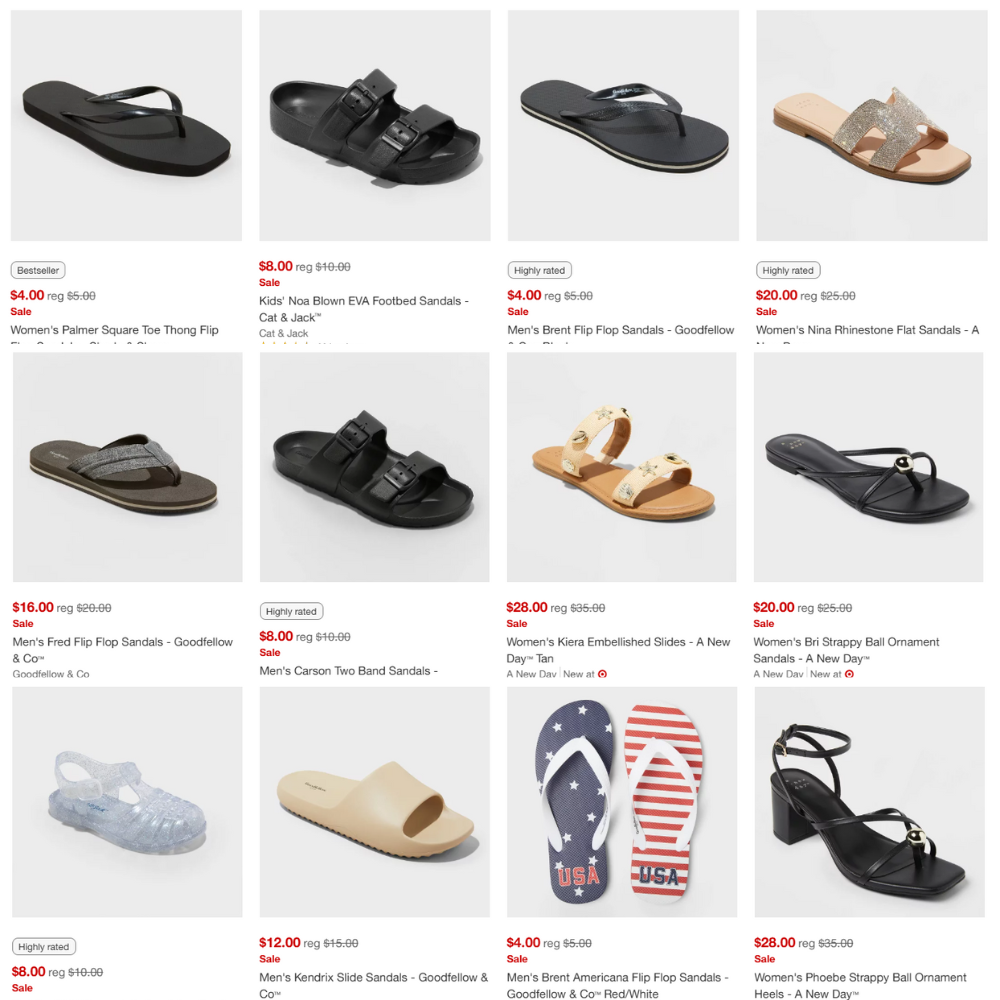The height and width of the screenshot is (1000, 1000).
Task: Open the Men's Fred Flip Flop product image
Action: coord(128,467)
